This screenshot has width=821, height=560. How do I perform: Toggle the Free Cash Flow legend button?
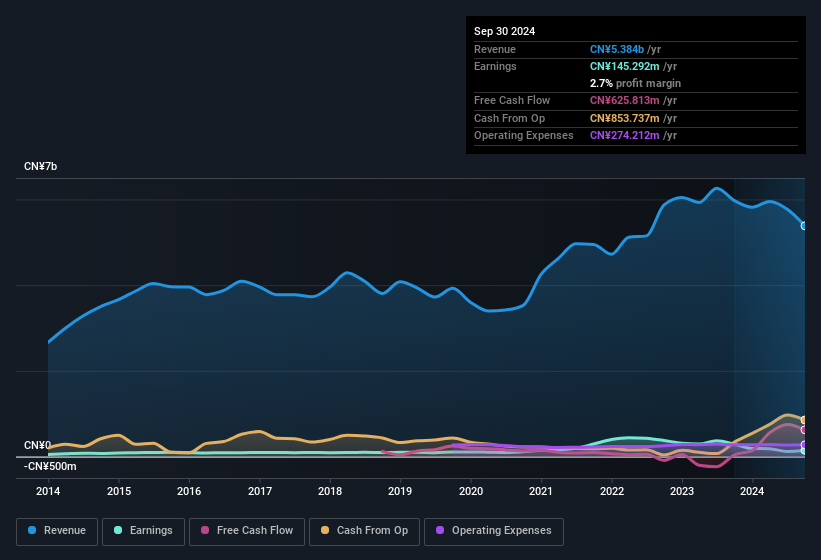(x=247, y=531)
